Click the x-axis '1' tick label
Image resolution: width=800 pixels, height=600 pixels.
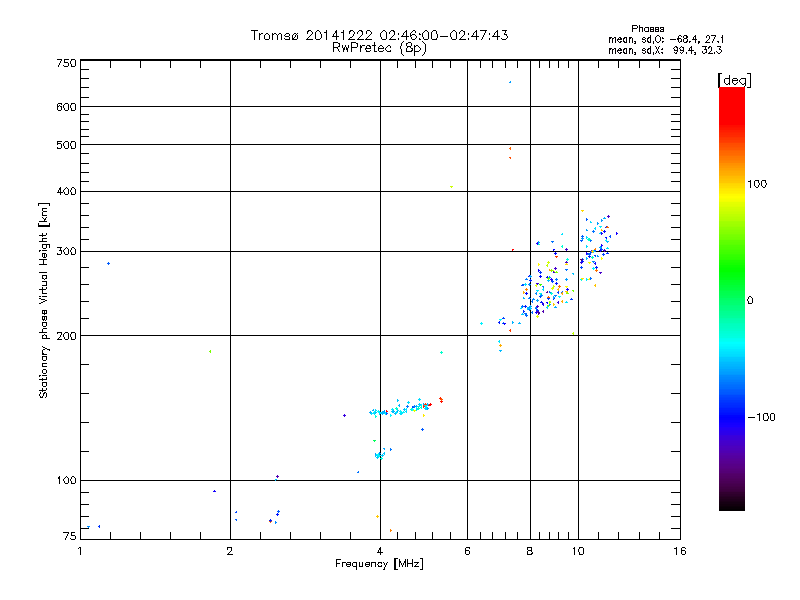click(80, 551)
